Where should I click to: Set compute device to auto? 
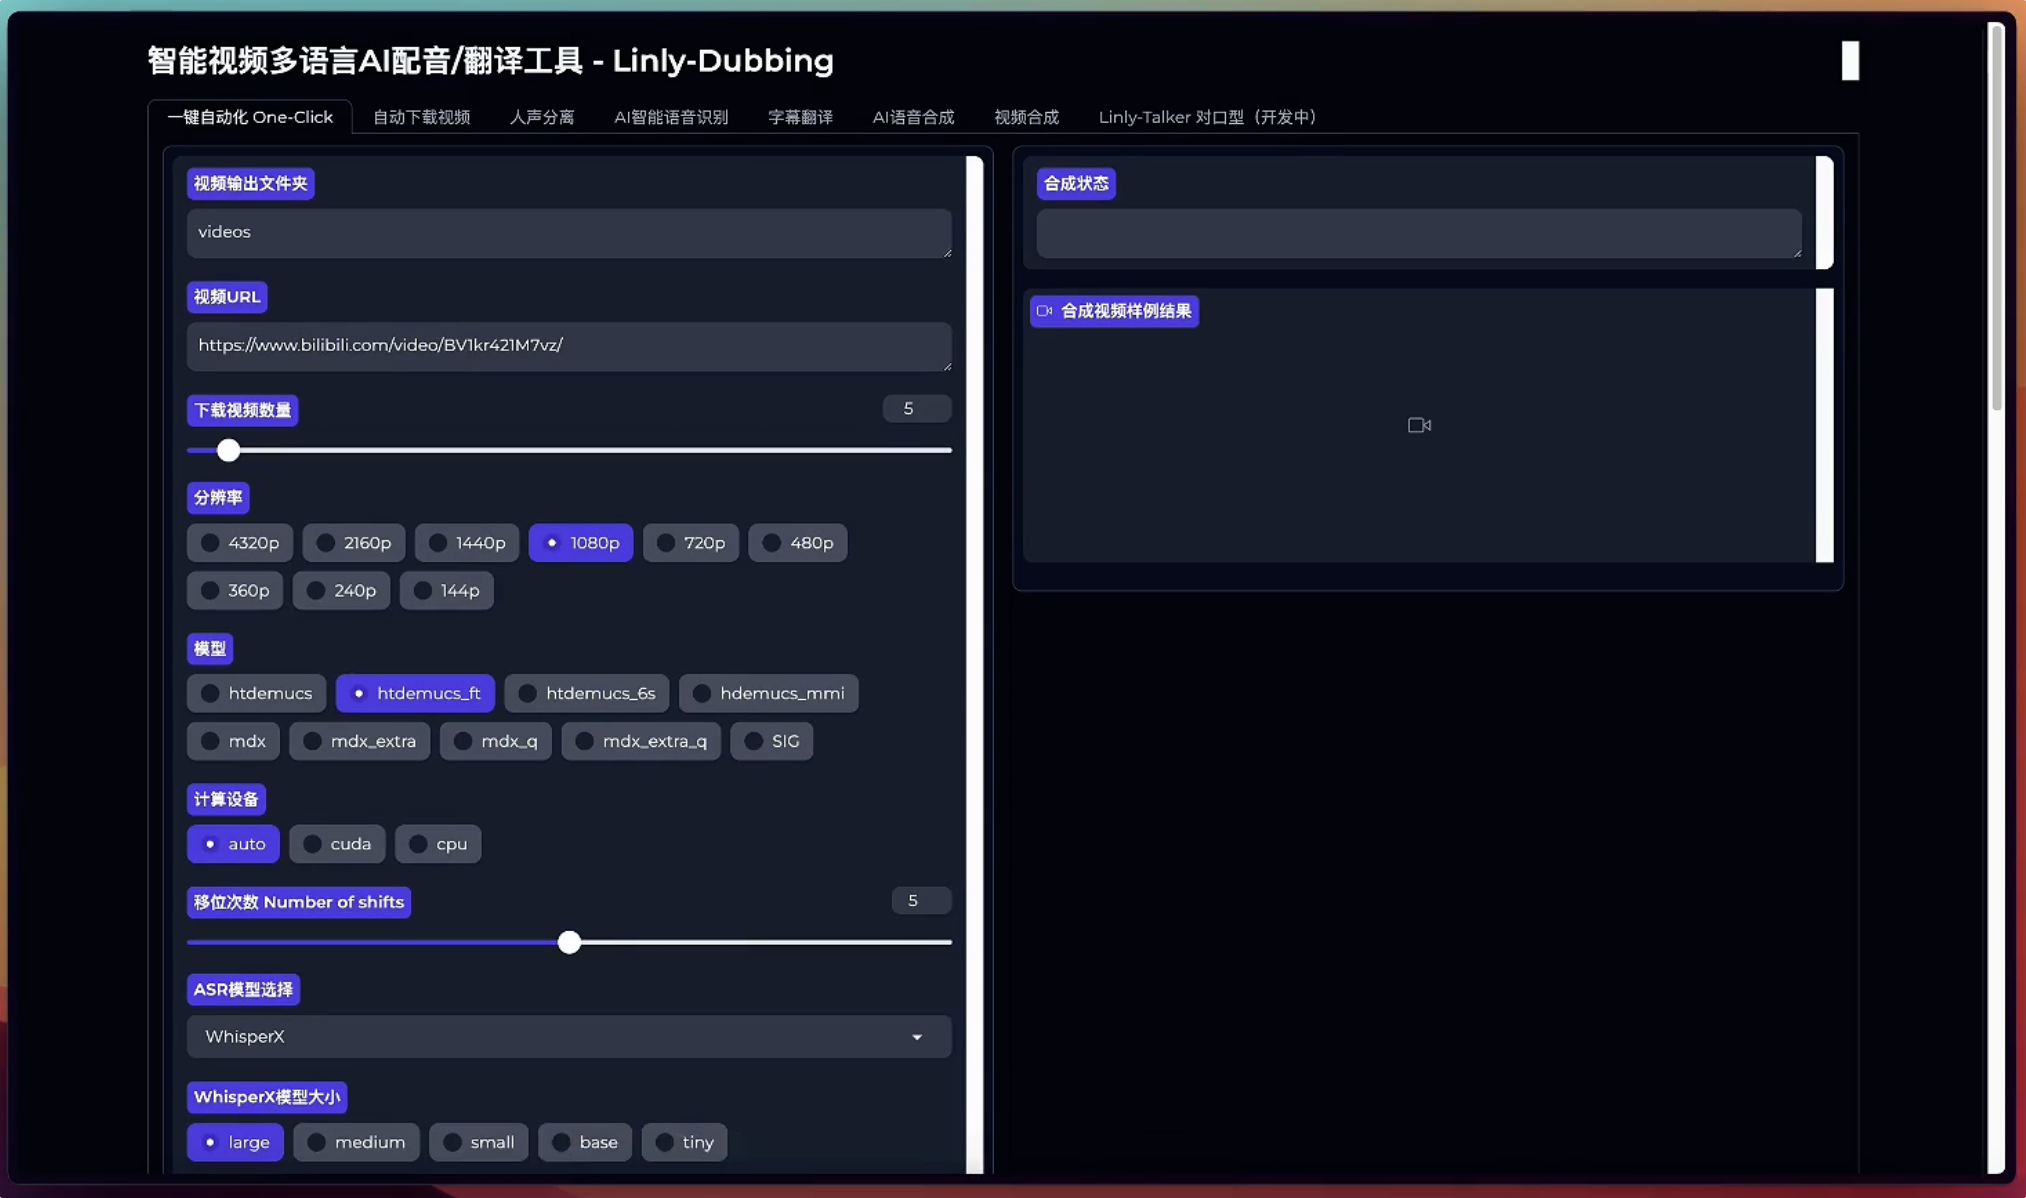pyautogui.click(x=233, y=844)
